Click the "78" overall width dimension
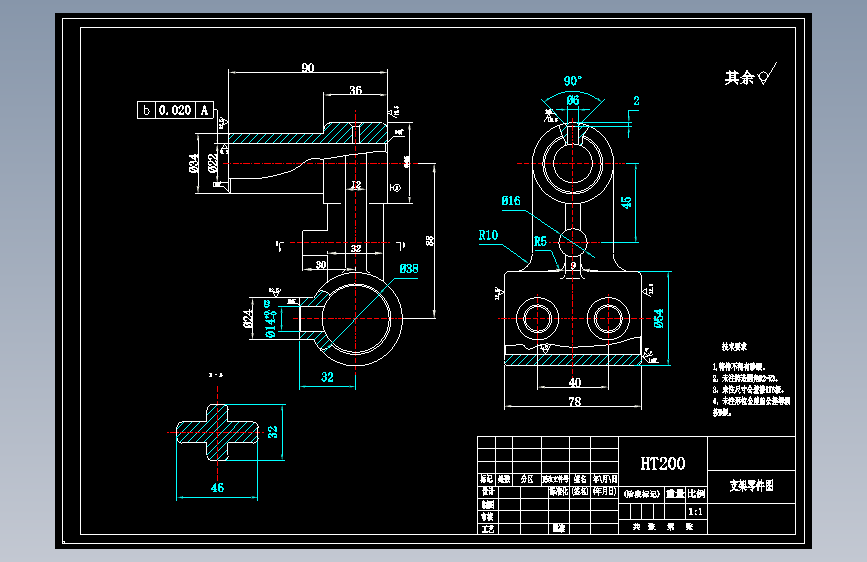The image size is (867, 562). pos(575,402)
